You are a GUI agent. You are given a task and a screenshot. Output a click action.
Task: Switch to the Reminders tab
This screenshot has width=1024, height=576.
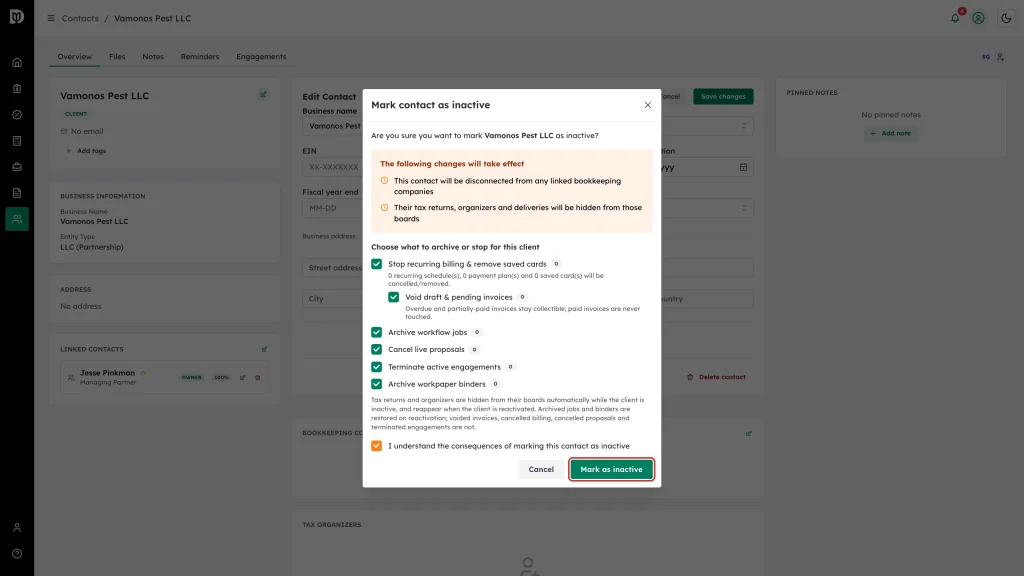tap(200, 57)
